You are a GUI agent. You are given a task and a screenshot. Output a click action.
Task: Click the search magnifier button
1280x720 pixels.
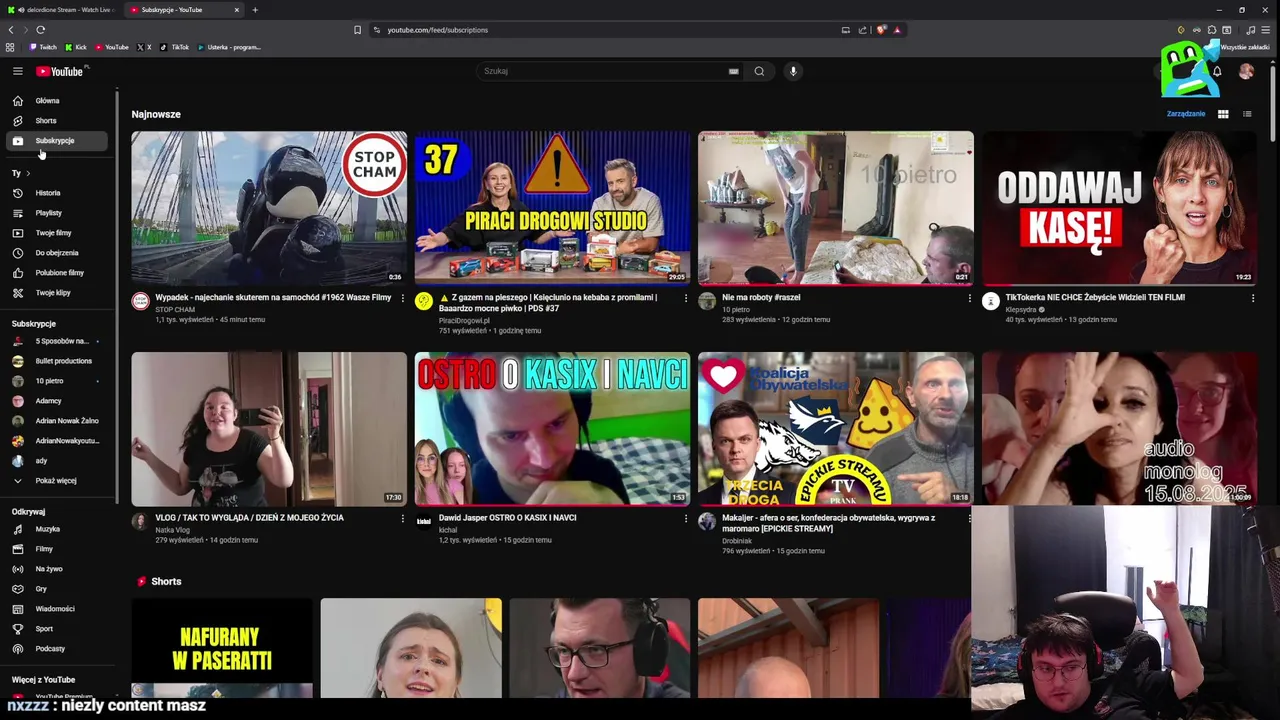point(759,71)
